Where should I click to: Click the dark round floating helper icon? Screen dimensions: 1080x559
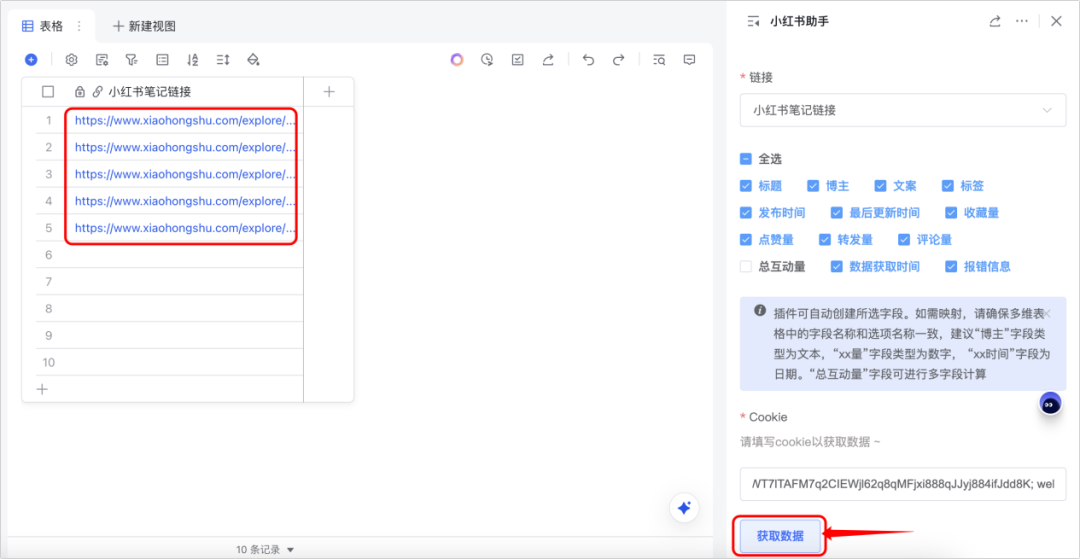[1049, 405]
